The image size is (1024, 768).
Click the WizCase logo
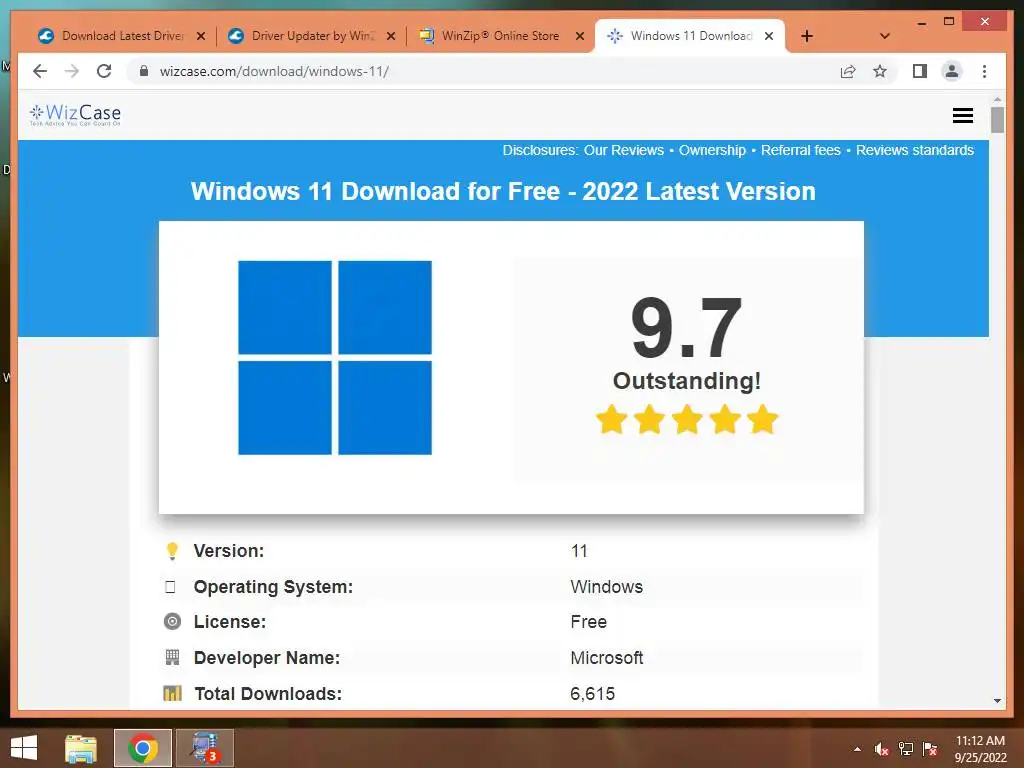point(75,115)
